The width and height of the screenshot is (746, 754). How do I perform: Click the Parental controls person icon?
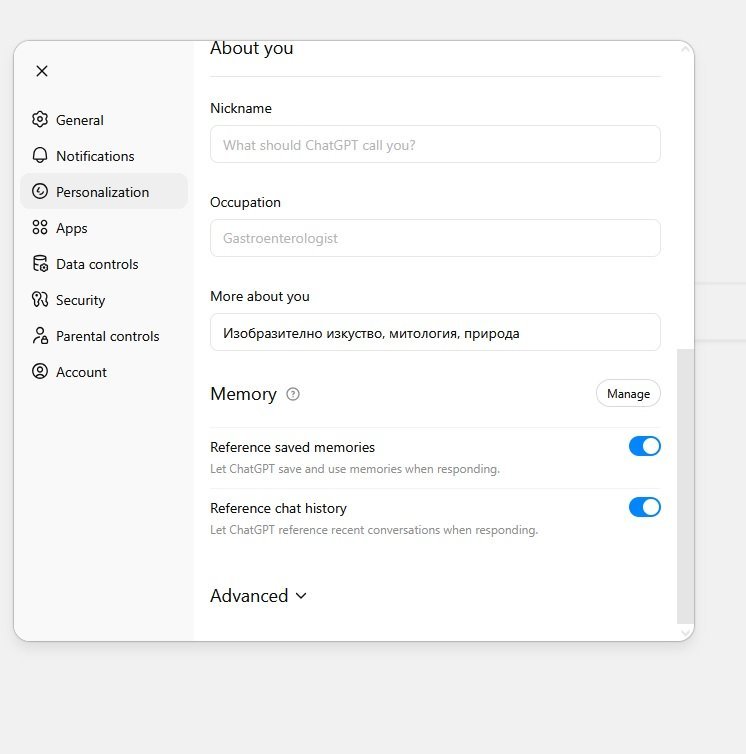40,336
